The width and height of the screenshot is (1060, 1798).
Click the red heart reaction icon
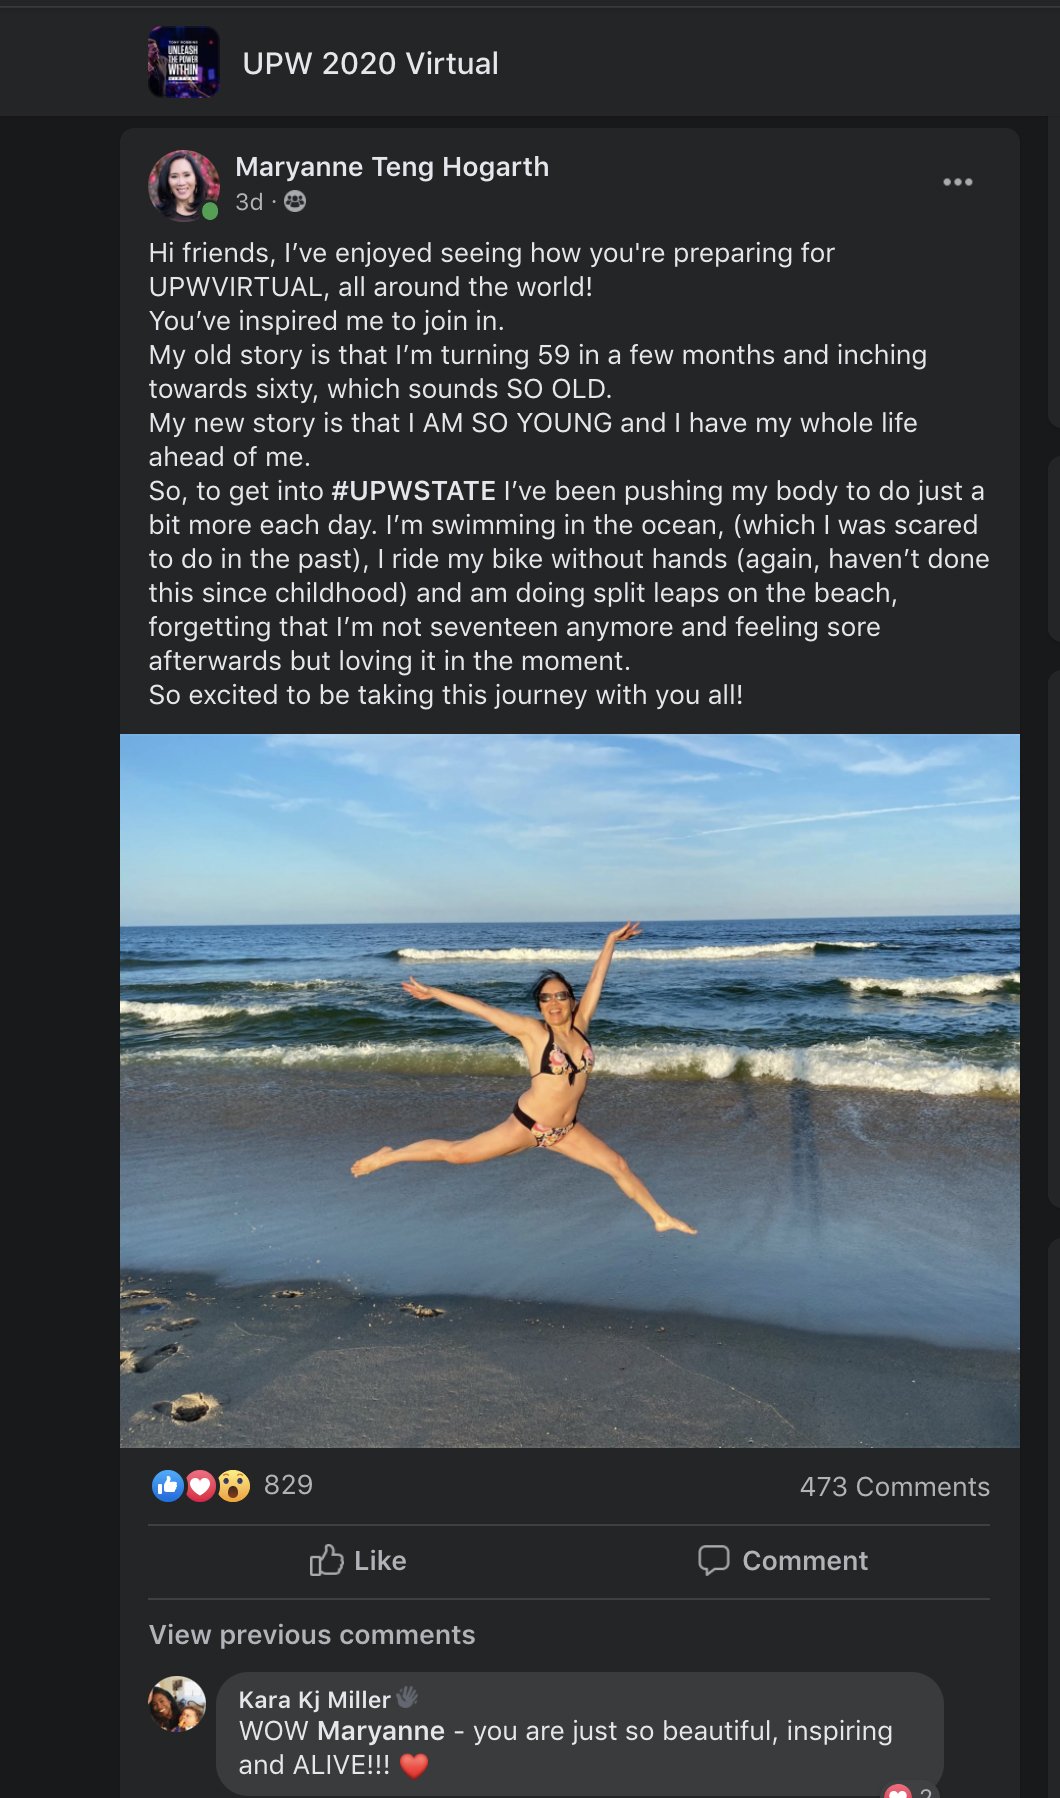tap(201, 1486)
